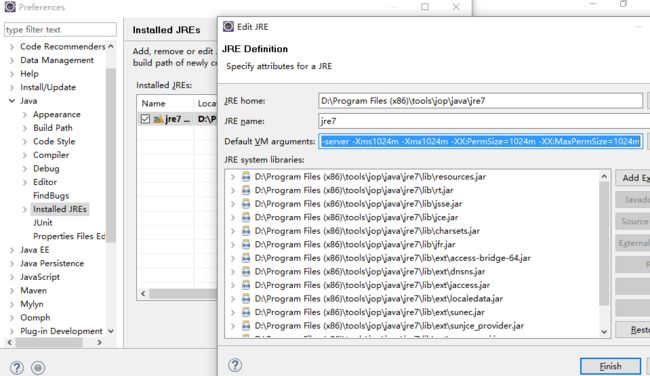
Task: Select FindBugs preferences item
Action: click(51, 195)
